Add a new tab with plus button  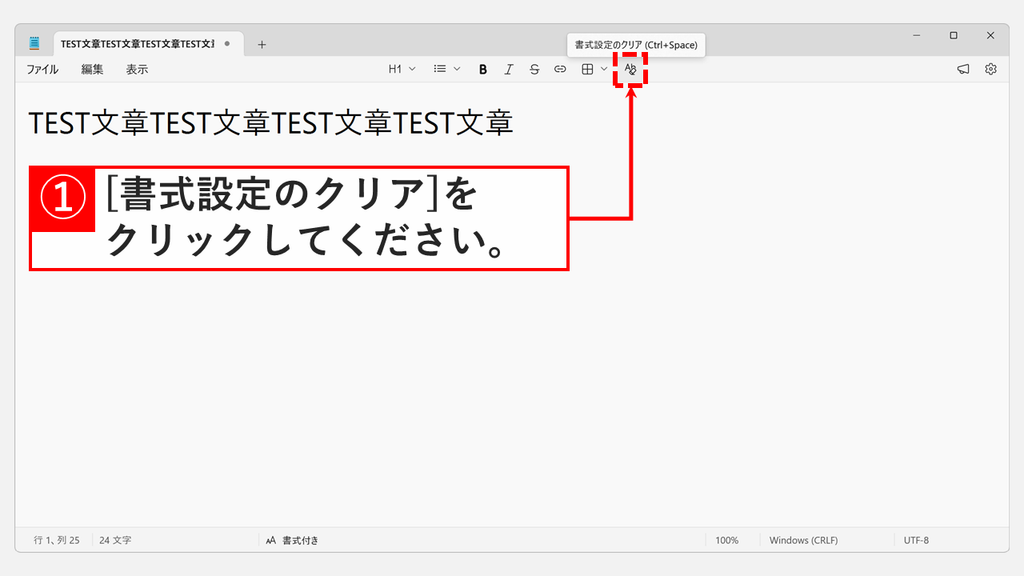[262, 44]
